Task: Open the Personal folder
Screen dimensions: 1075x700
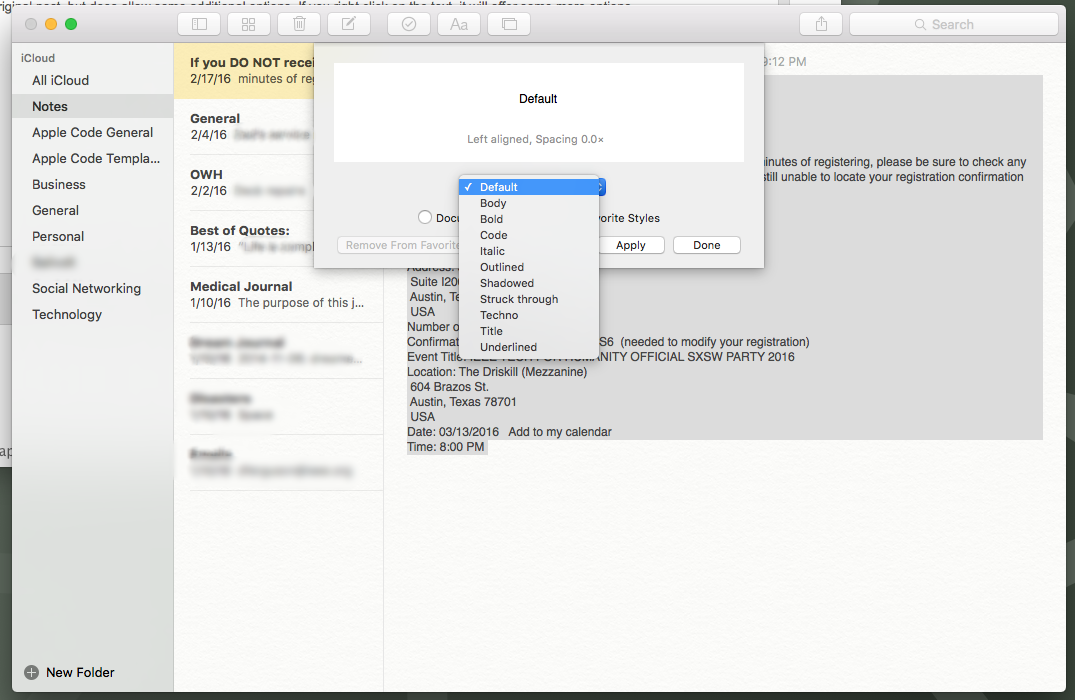Action: pos(93,237)
